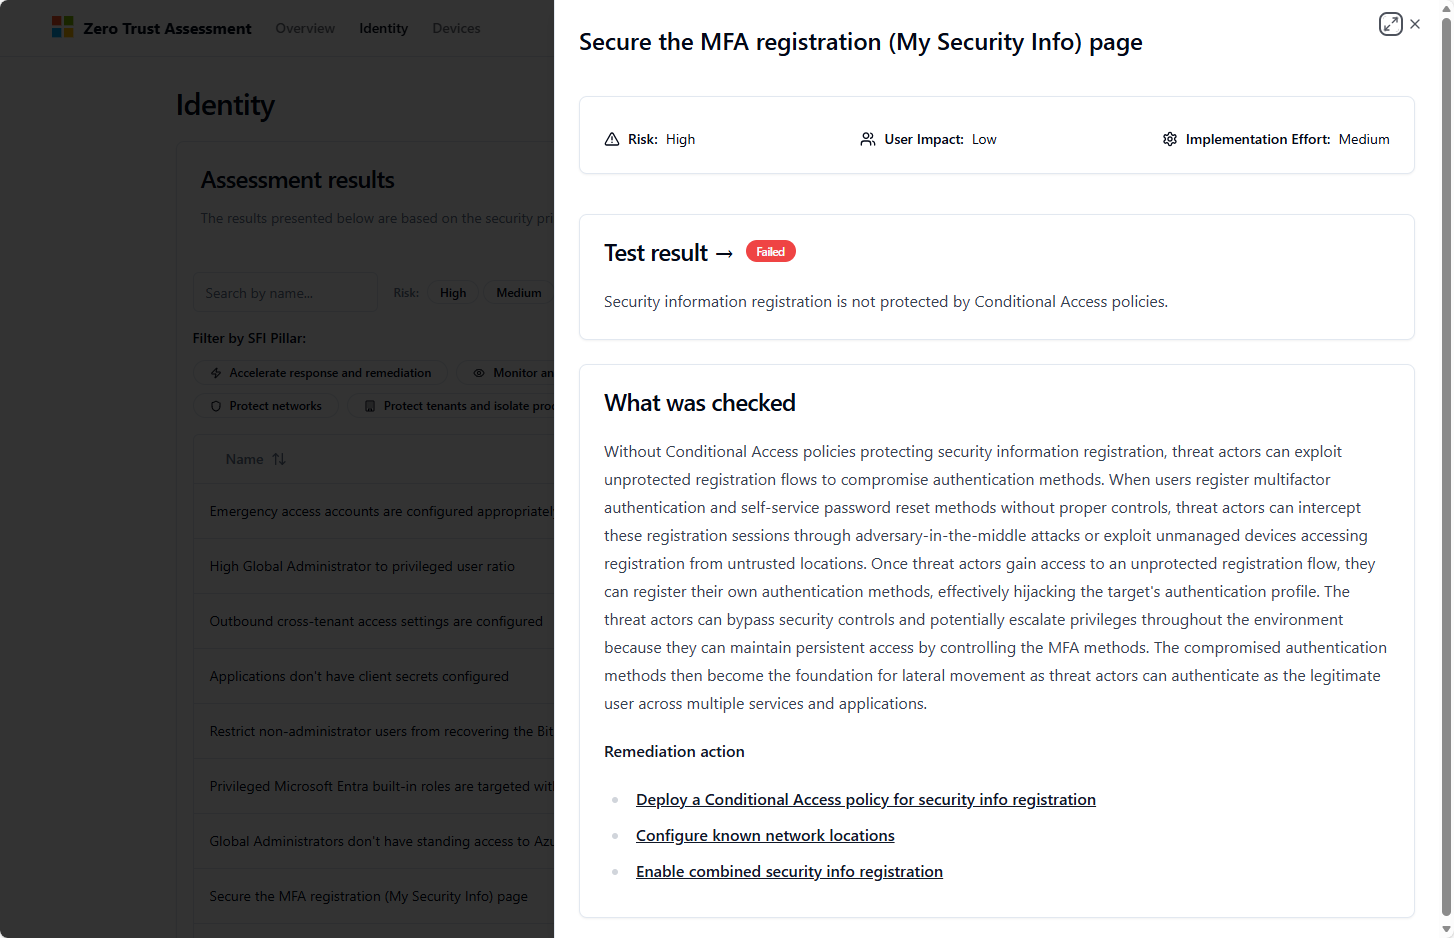Expand the detail panel to fullscreen

point(1390,23)
